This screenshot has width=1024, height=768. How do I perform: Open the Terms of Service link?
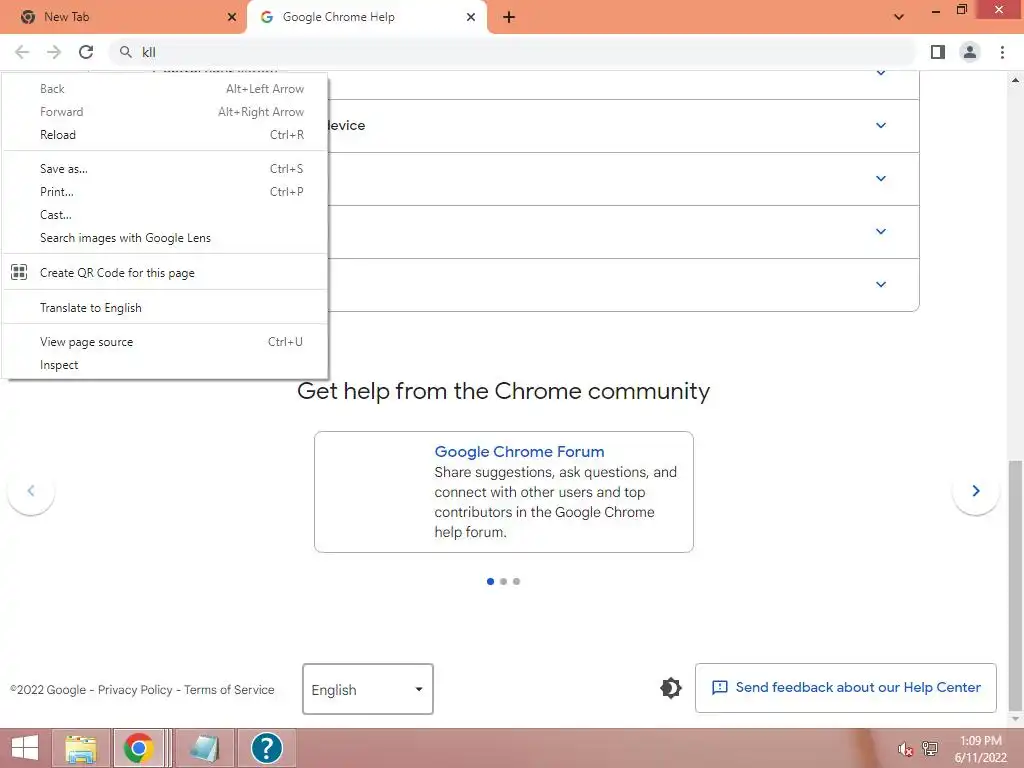pyautogui.click(x=229, y=690)
